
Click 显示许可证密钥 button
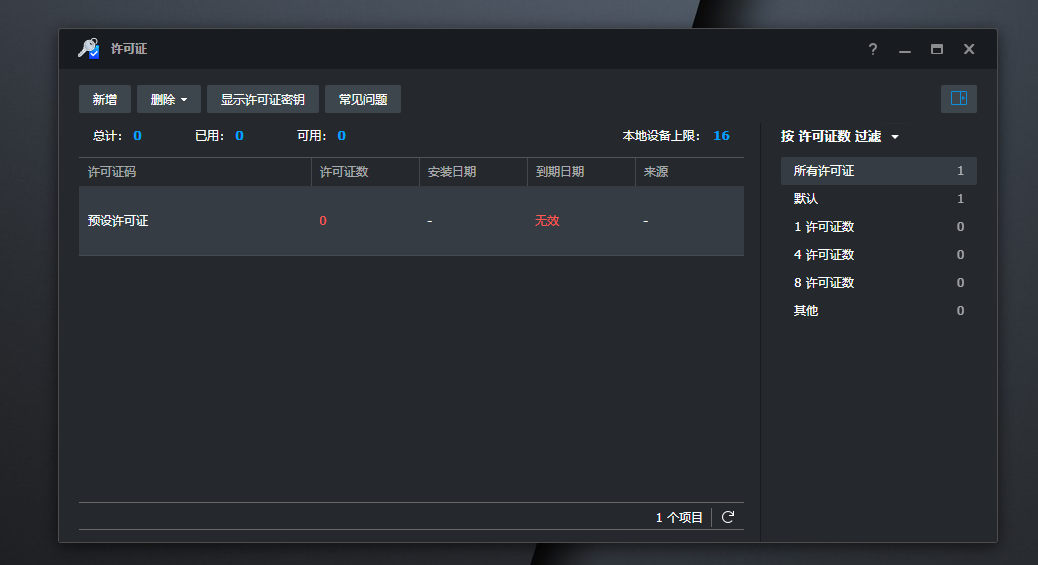pyautogui.click(x=263, y=99)
